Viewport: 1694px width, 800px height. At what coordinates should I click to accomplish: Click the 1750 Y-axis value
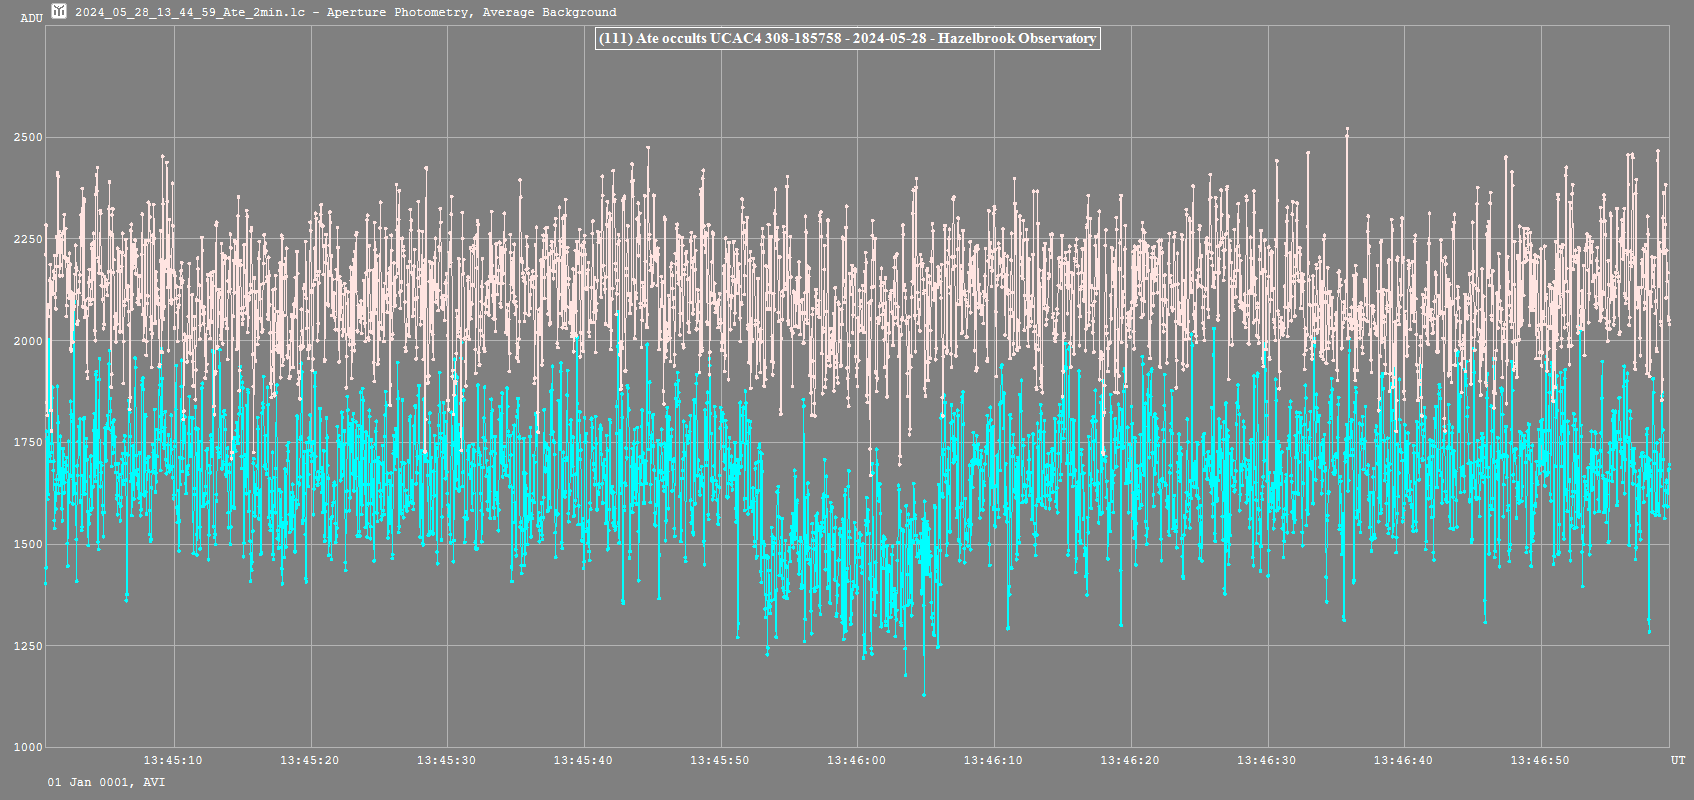click(x=28, y=442)
